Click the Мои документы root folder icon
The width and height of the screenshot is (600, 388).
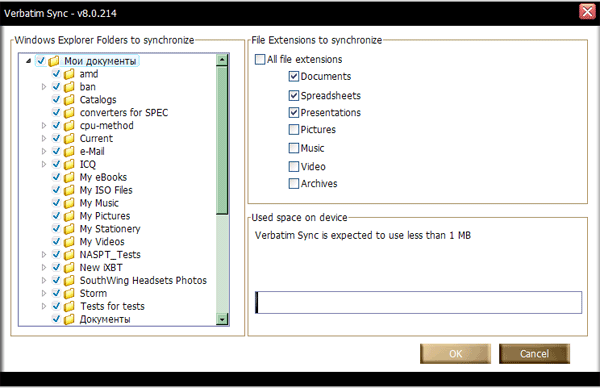[54, 61]
